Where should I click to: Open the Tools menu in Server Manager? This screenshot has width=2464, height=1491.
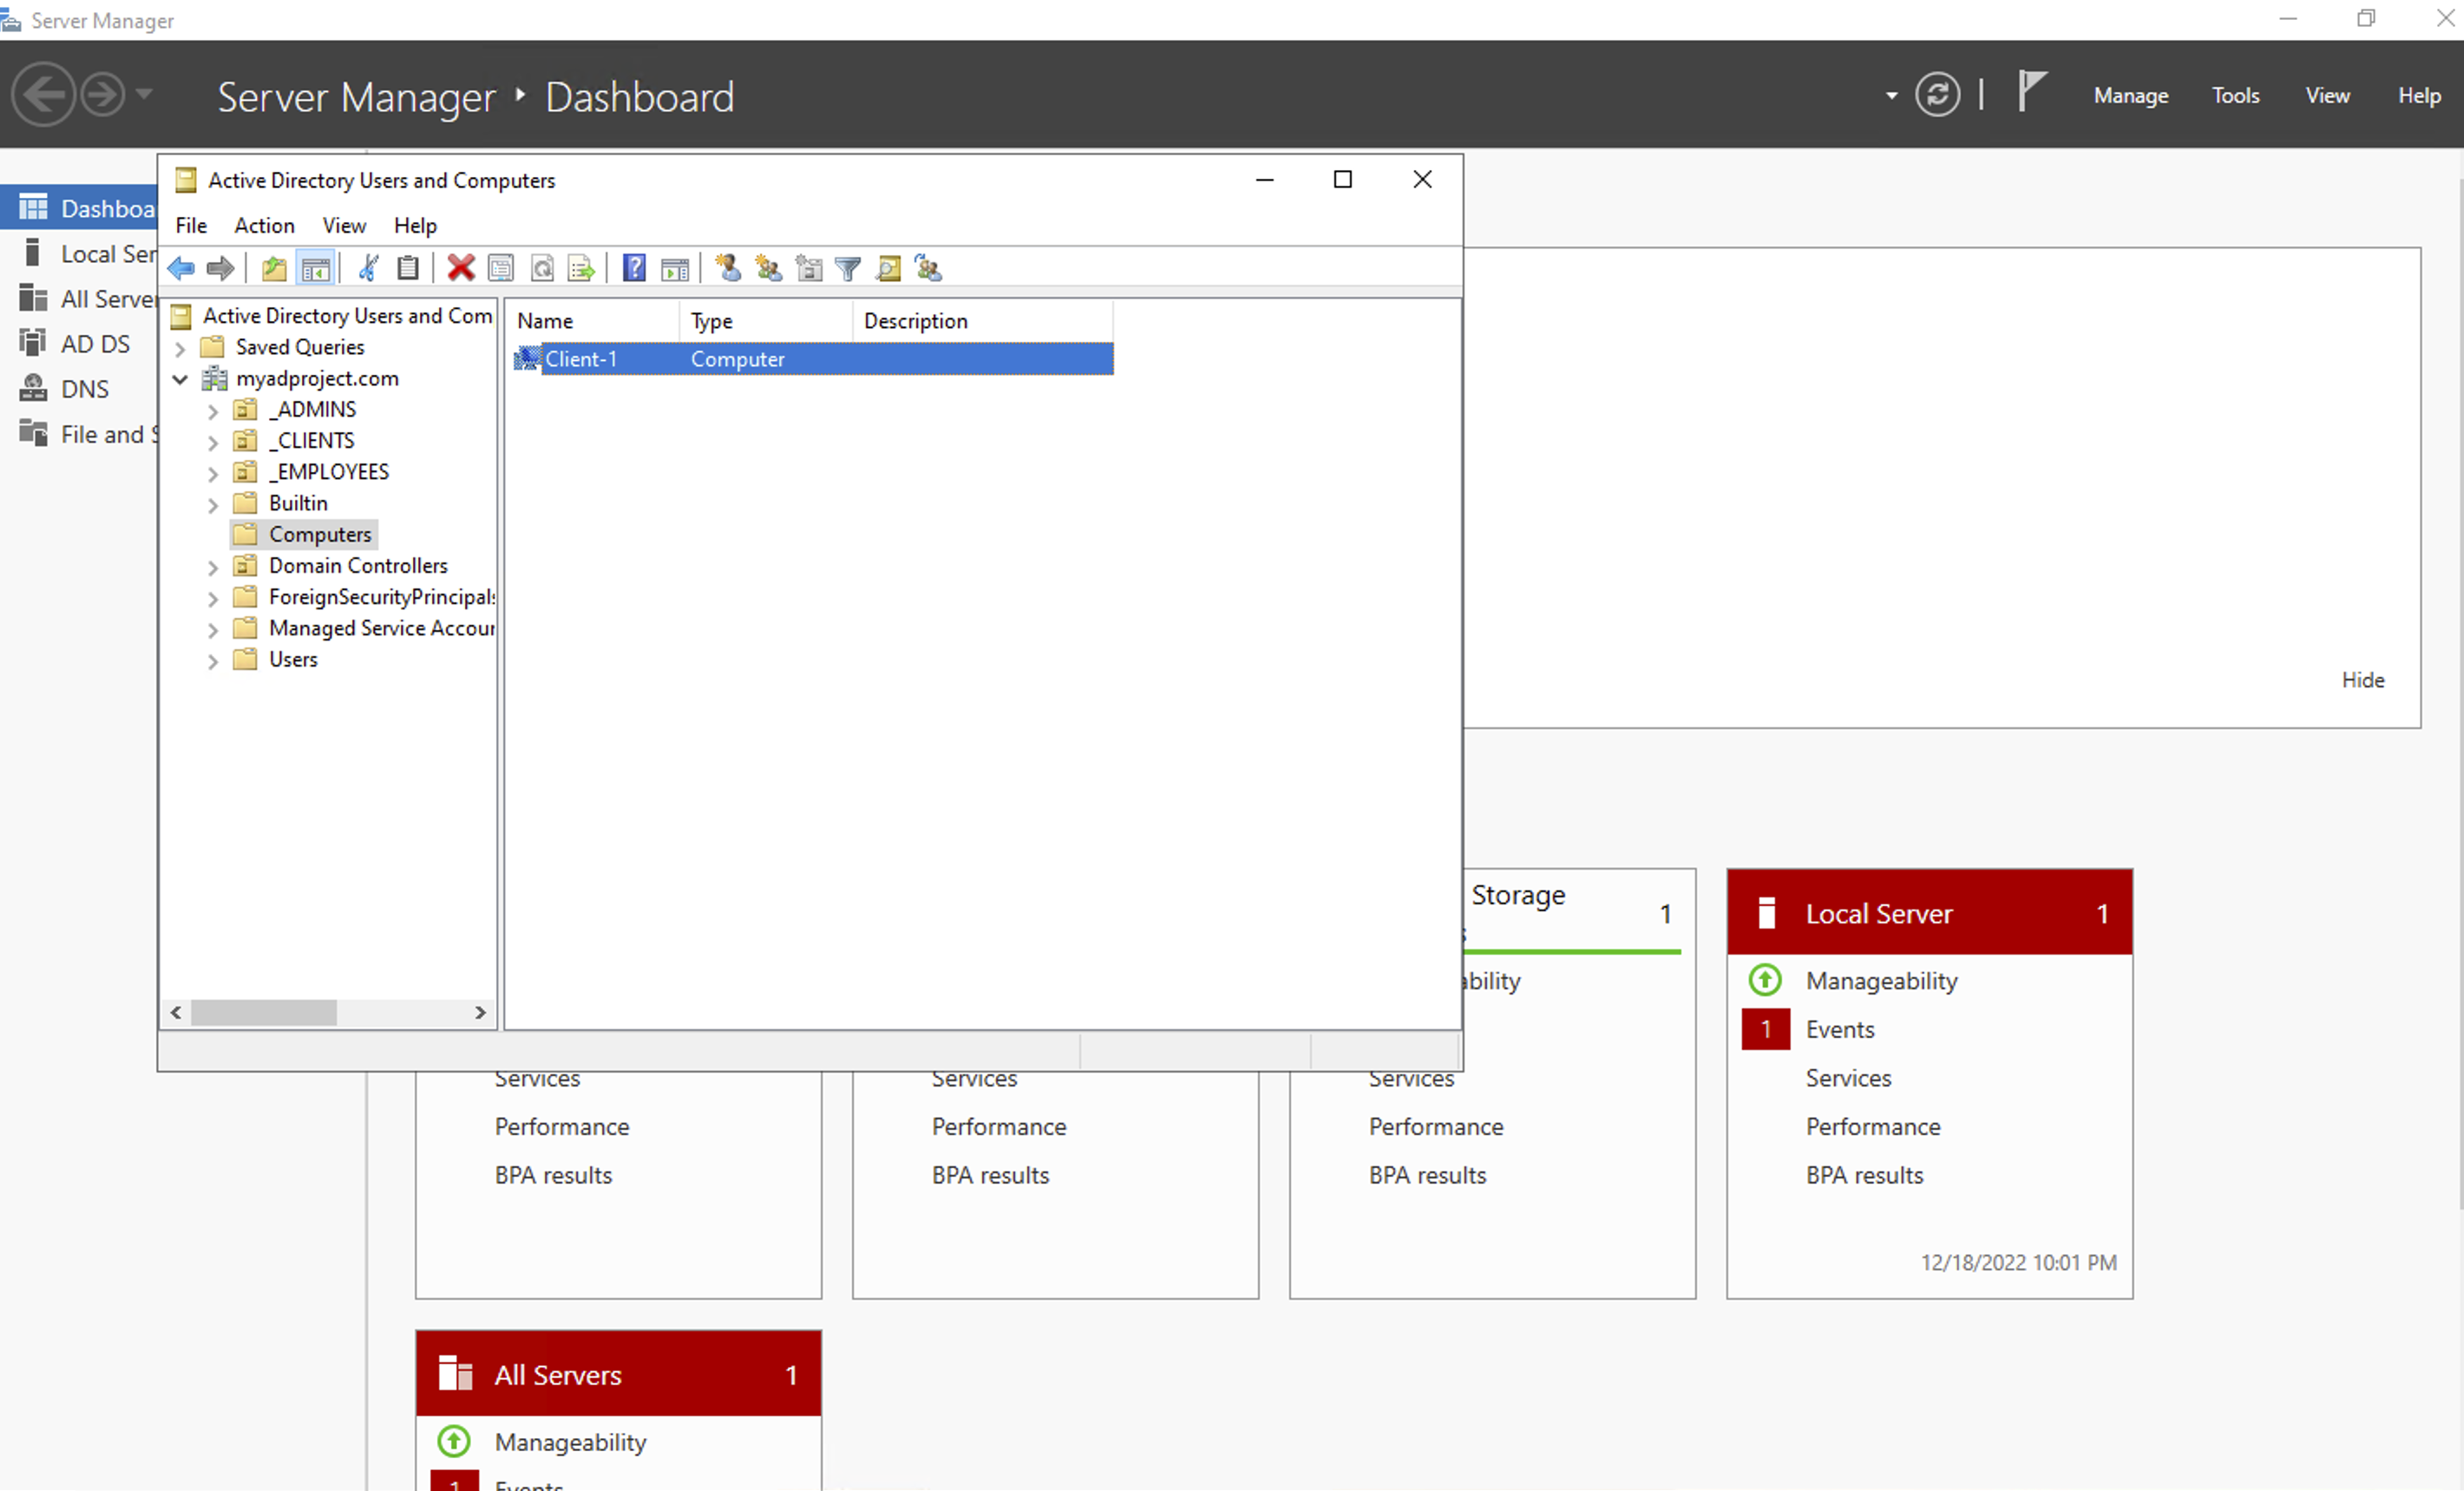(2235, 96)
